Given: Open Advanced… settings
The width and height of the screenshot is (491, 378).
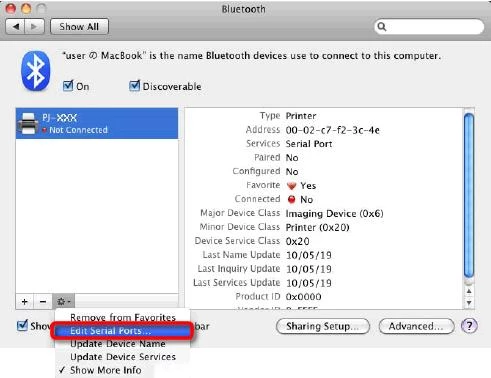Looking at the screenshot, I should (416, 326).
